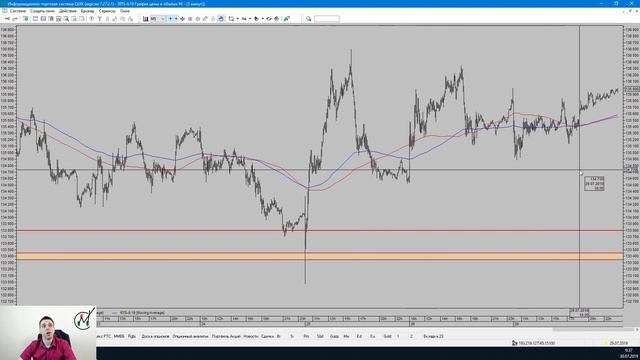Select the crosshair cursor tool
The width and height of the screenshot is (640, 360).
tap(171, 19)
